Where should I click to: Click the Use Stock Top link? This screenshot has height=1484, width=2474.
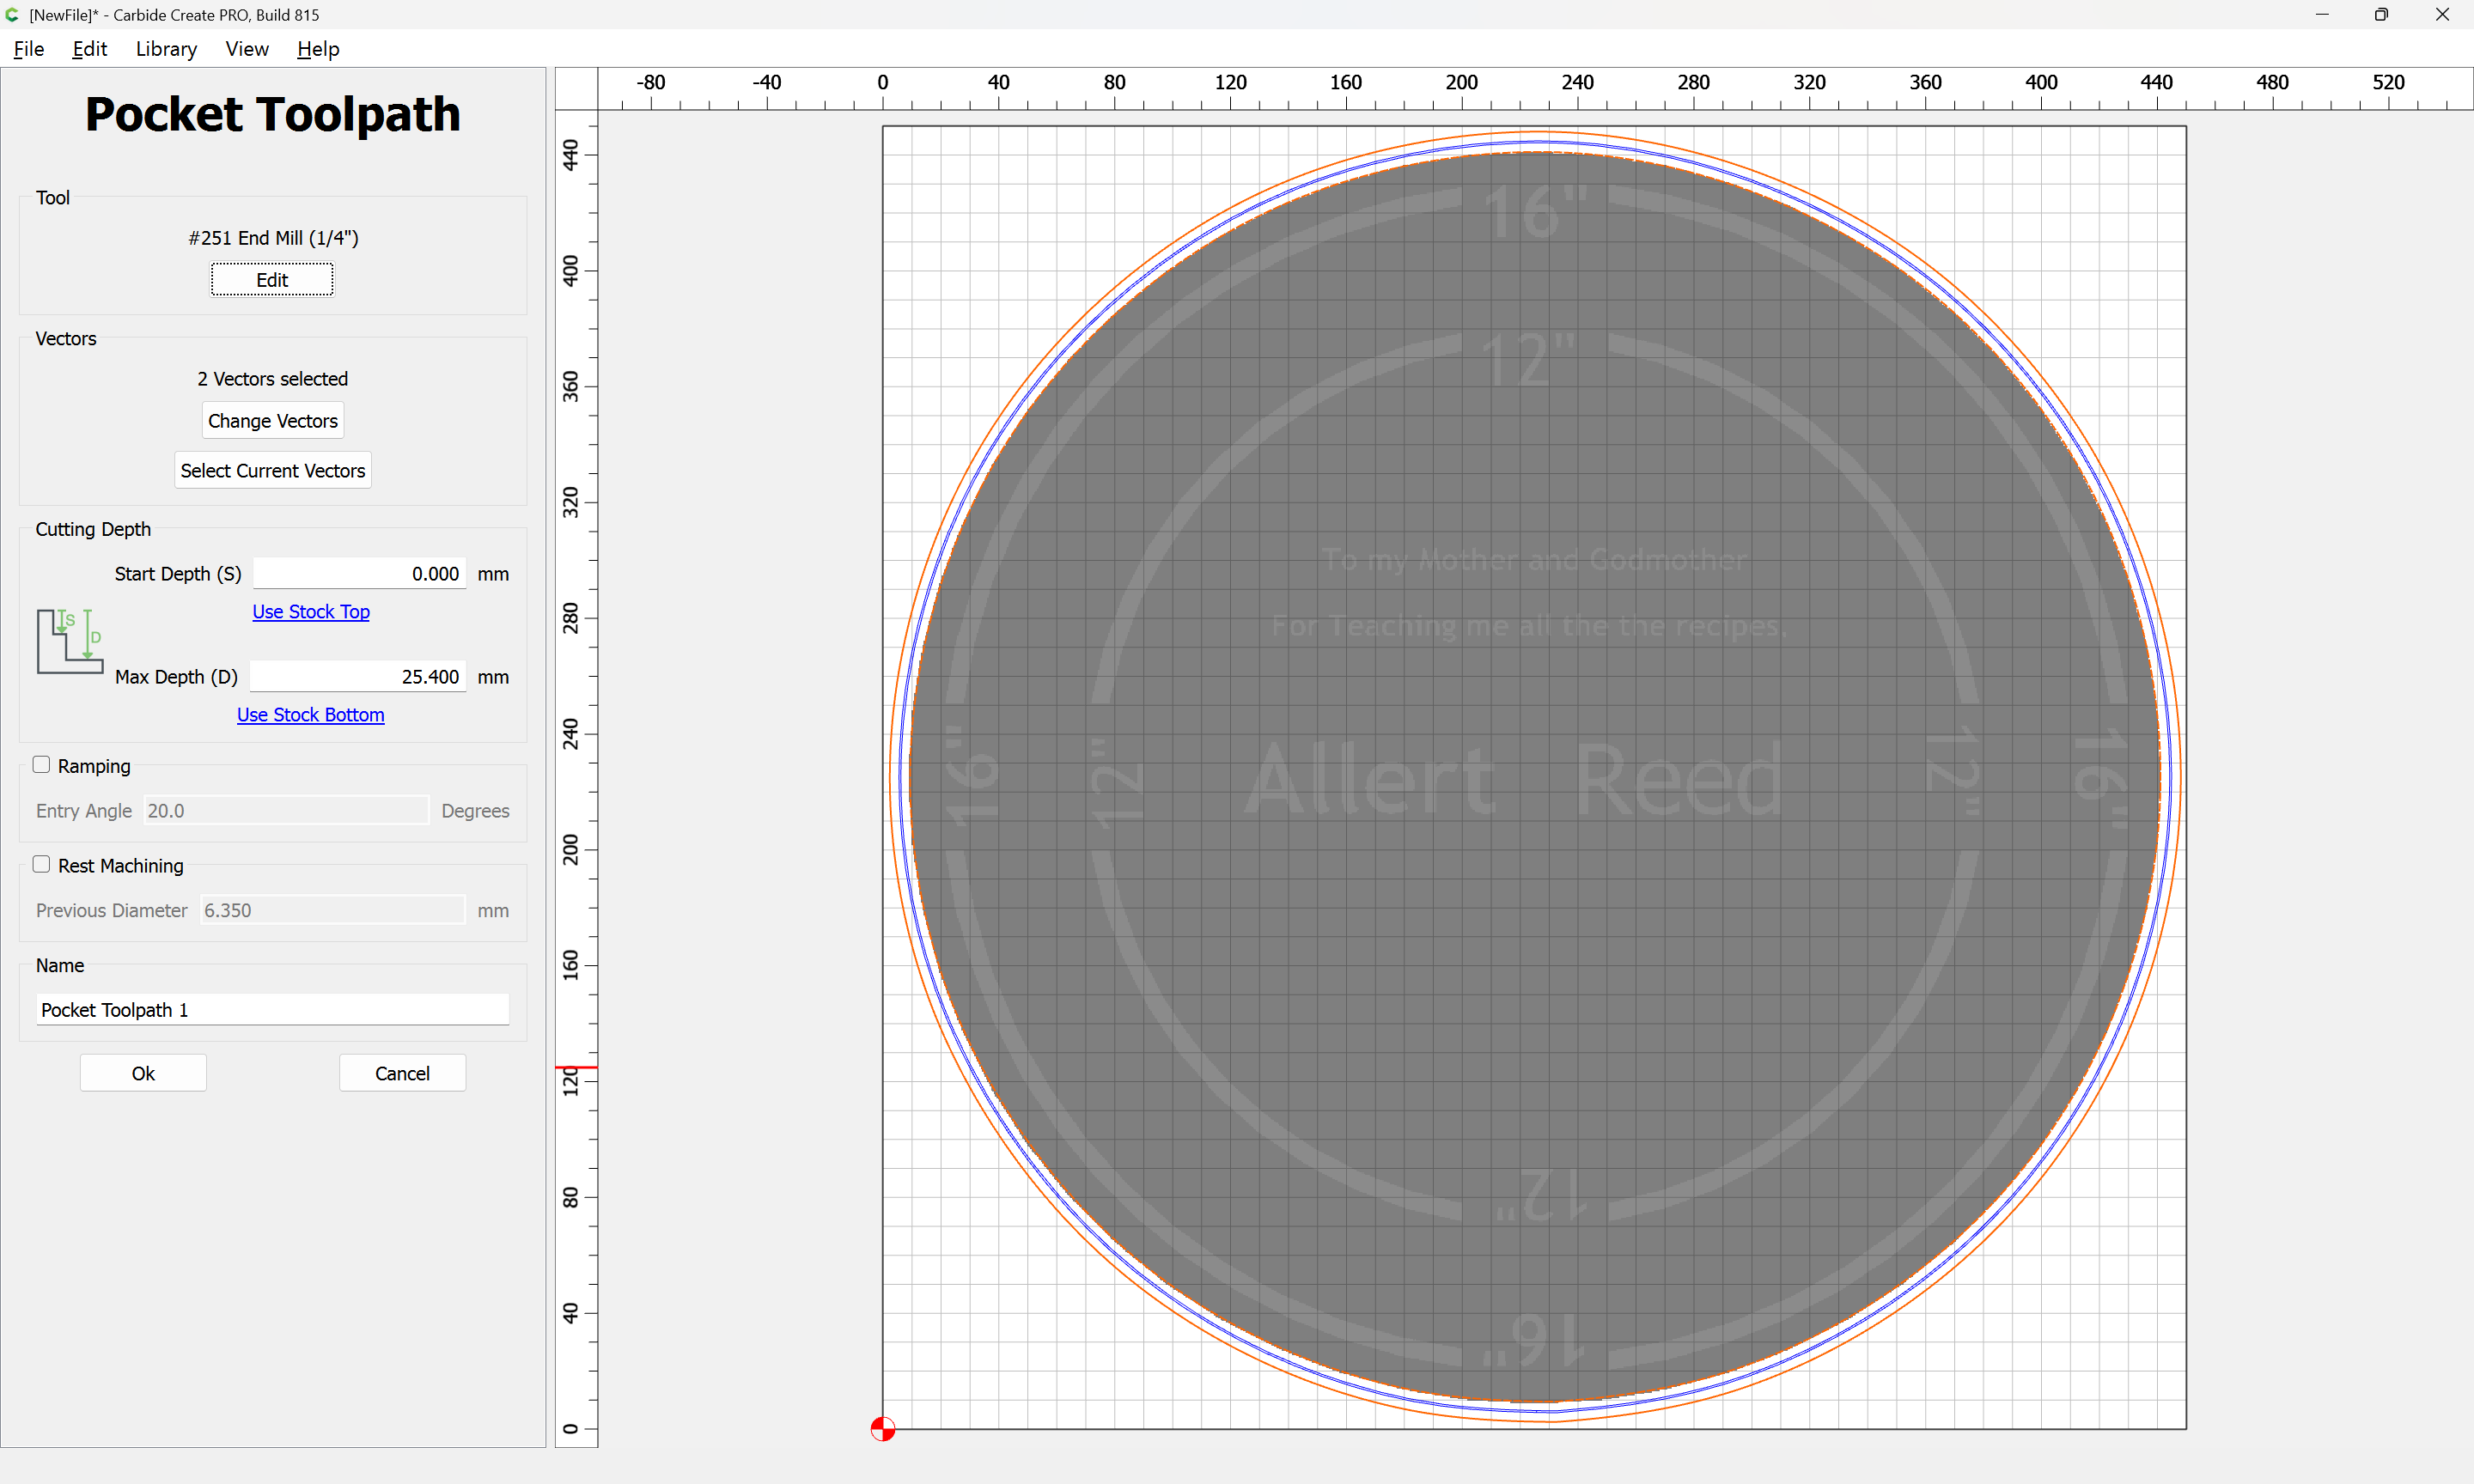(x=311, y=611)
